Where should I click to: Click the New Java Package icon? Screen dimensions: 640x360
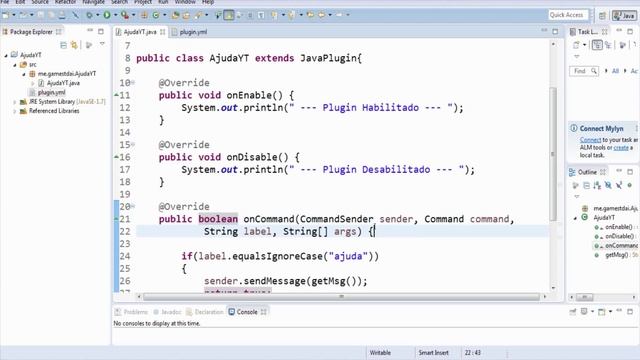click(144, 15)
